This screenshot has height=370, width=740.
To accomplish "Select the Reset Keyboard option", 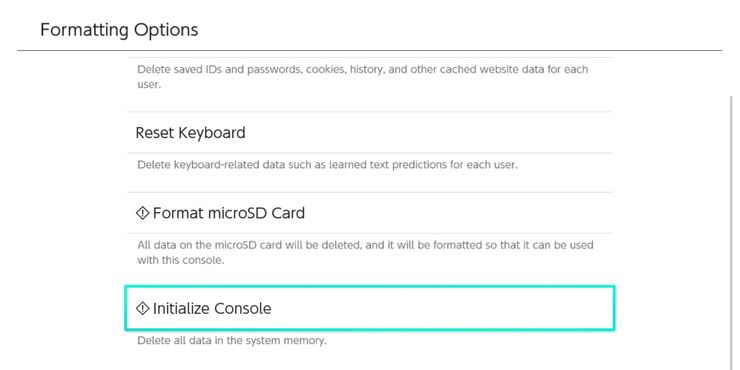I will coord(370,133).
